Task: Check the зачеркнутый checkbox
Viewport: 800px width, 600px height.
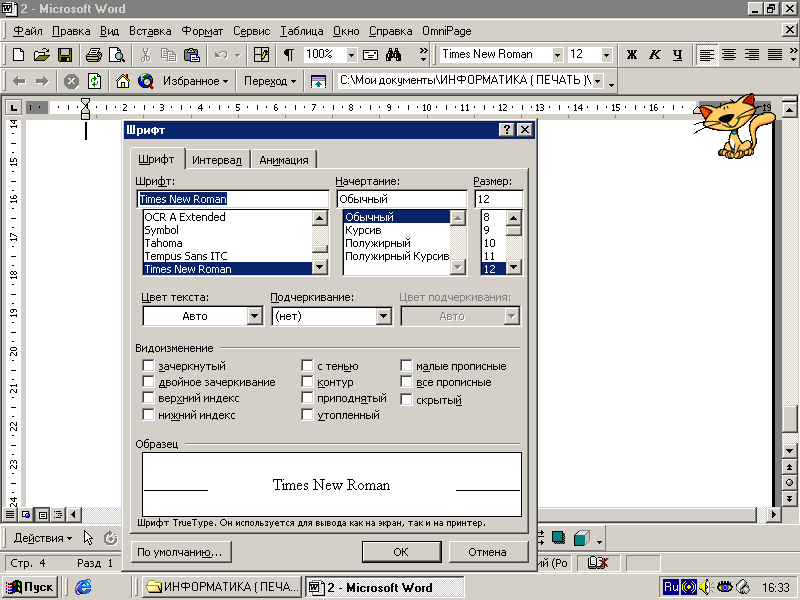Action: 148,366
